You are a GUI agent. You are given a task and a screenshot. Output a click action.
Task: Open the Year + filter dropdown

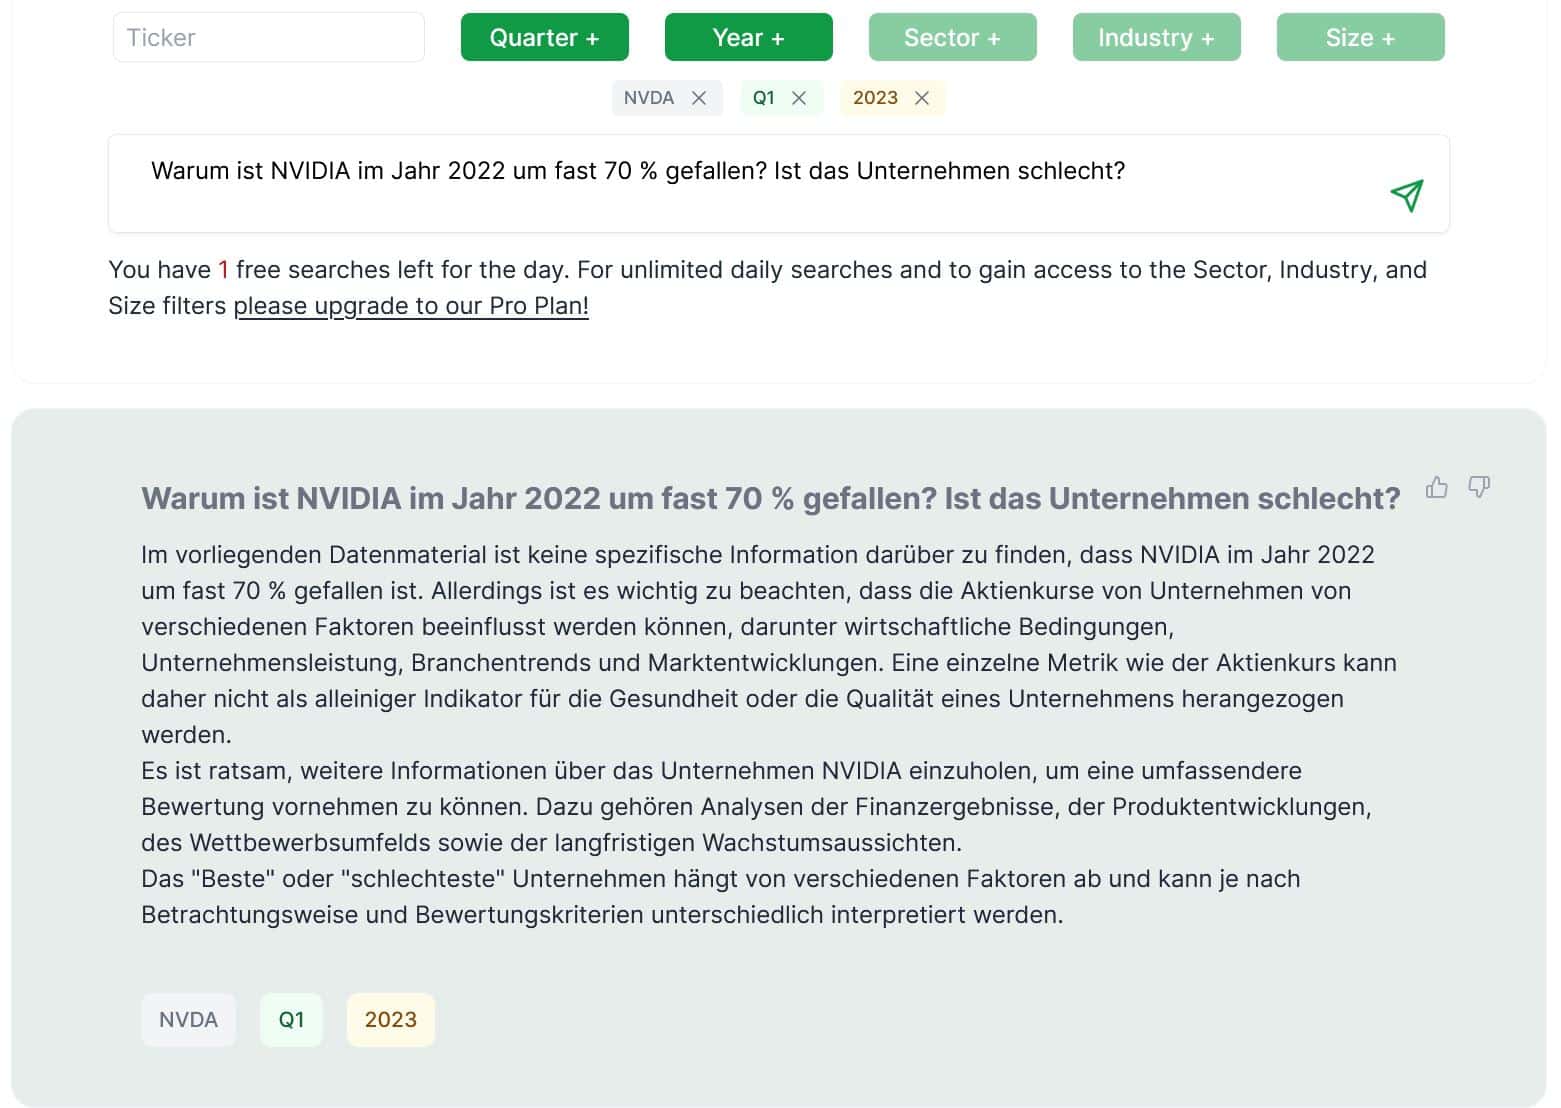(x=749, y=37)
